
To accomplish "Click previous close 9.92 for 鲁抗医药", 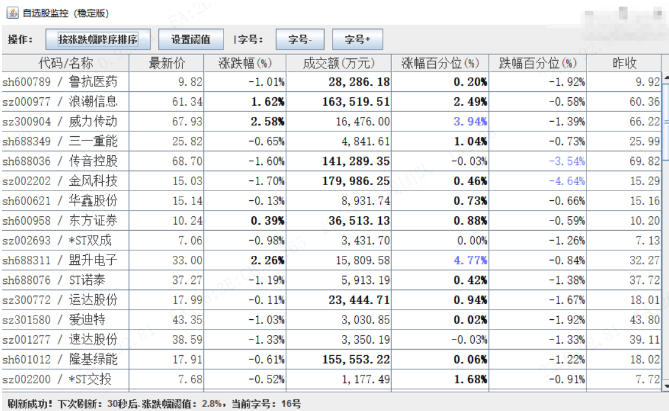I will [648, 82].
